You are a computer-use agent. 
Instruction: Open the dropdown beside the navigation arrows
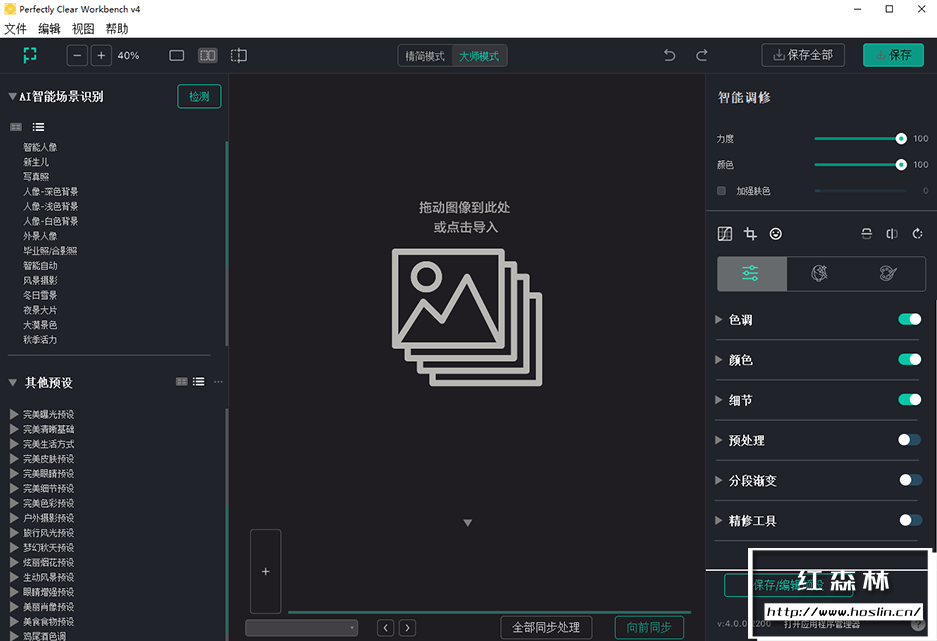pyautogui.click(x=302, y=627)
